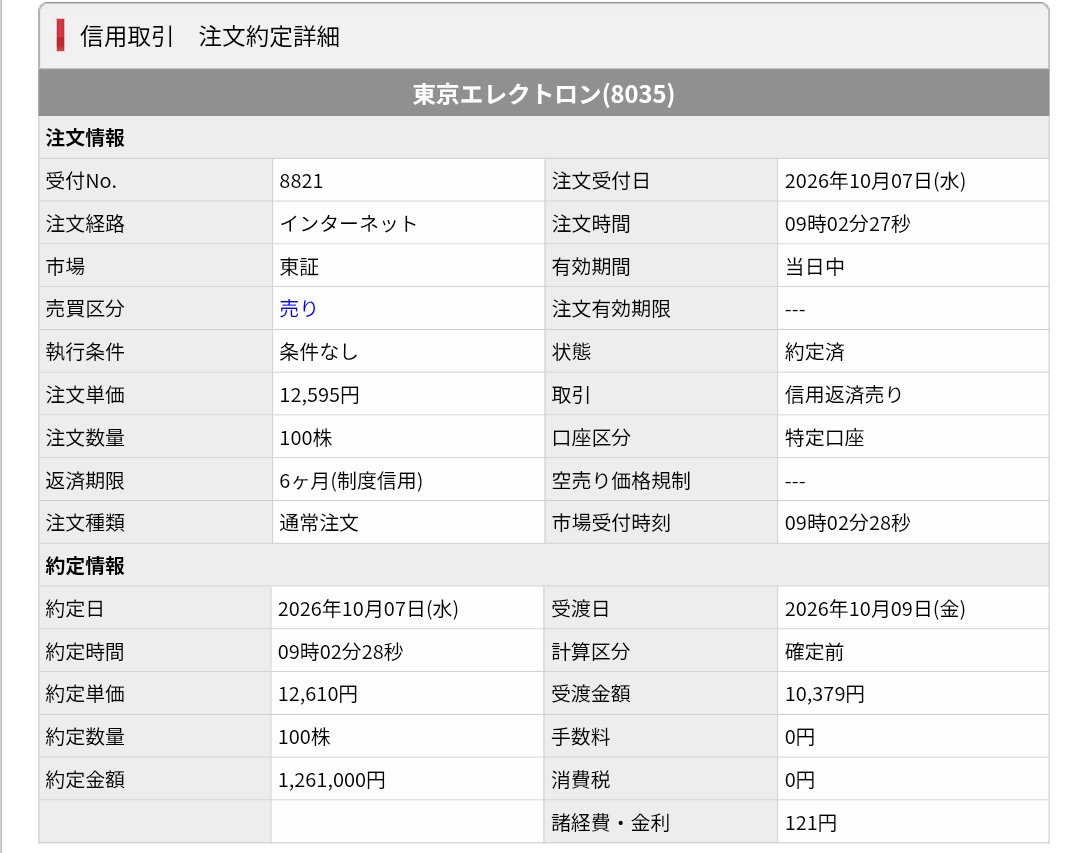Select the 東京エレクトロン(8035) stock name header
The image size is (1080, 853).
pyautogui.click(x=543, y=94)
